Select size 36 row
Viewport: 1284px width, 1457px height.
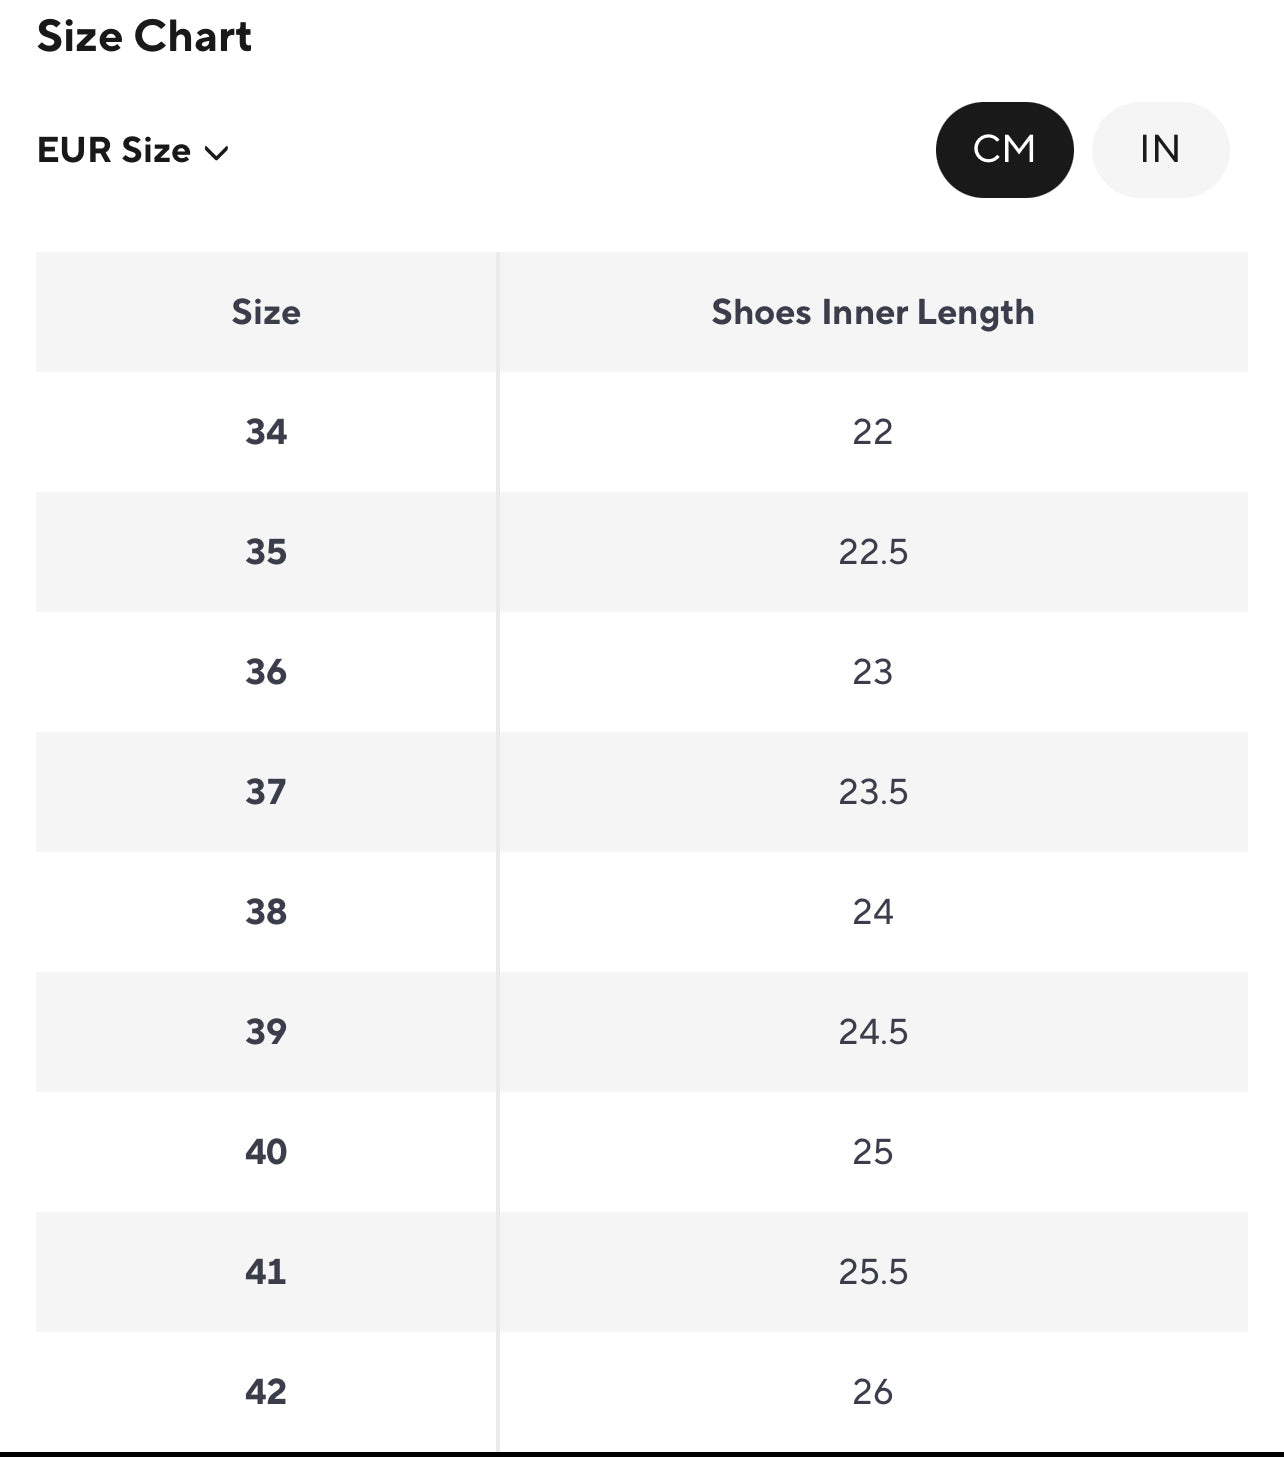(x=266, y=672)
